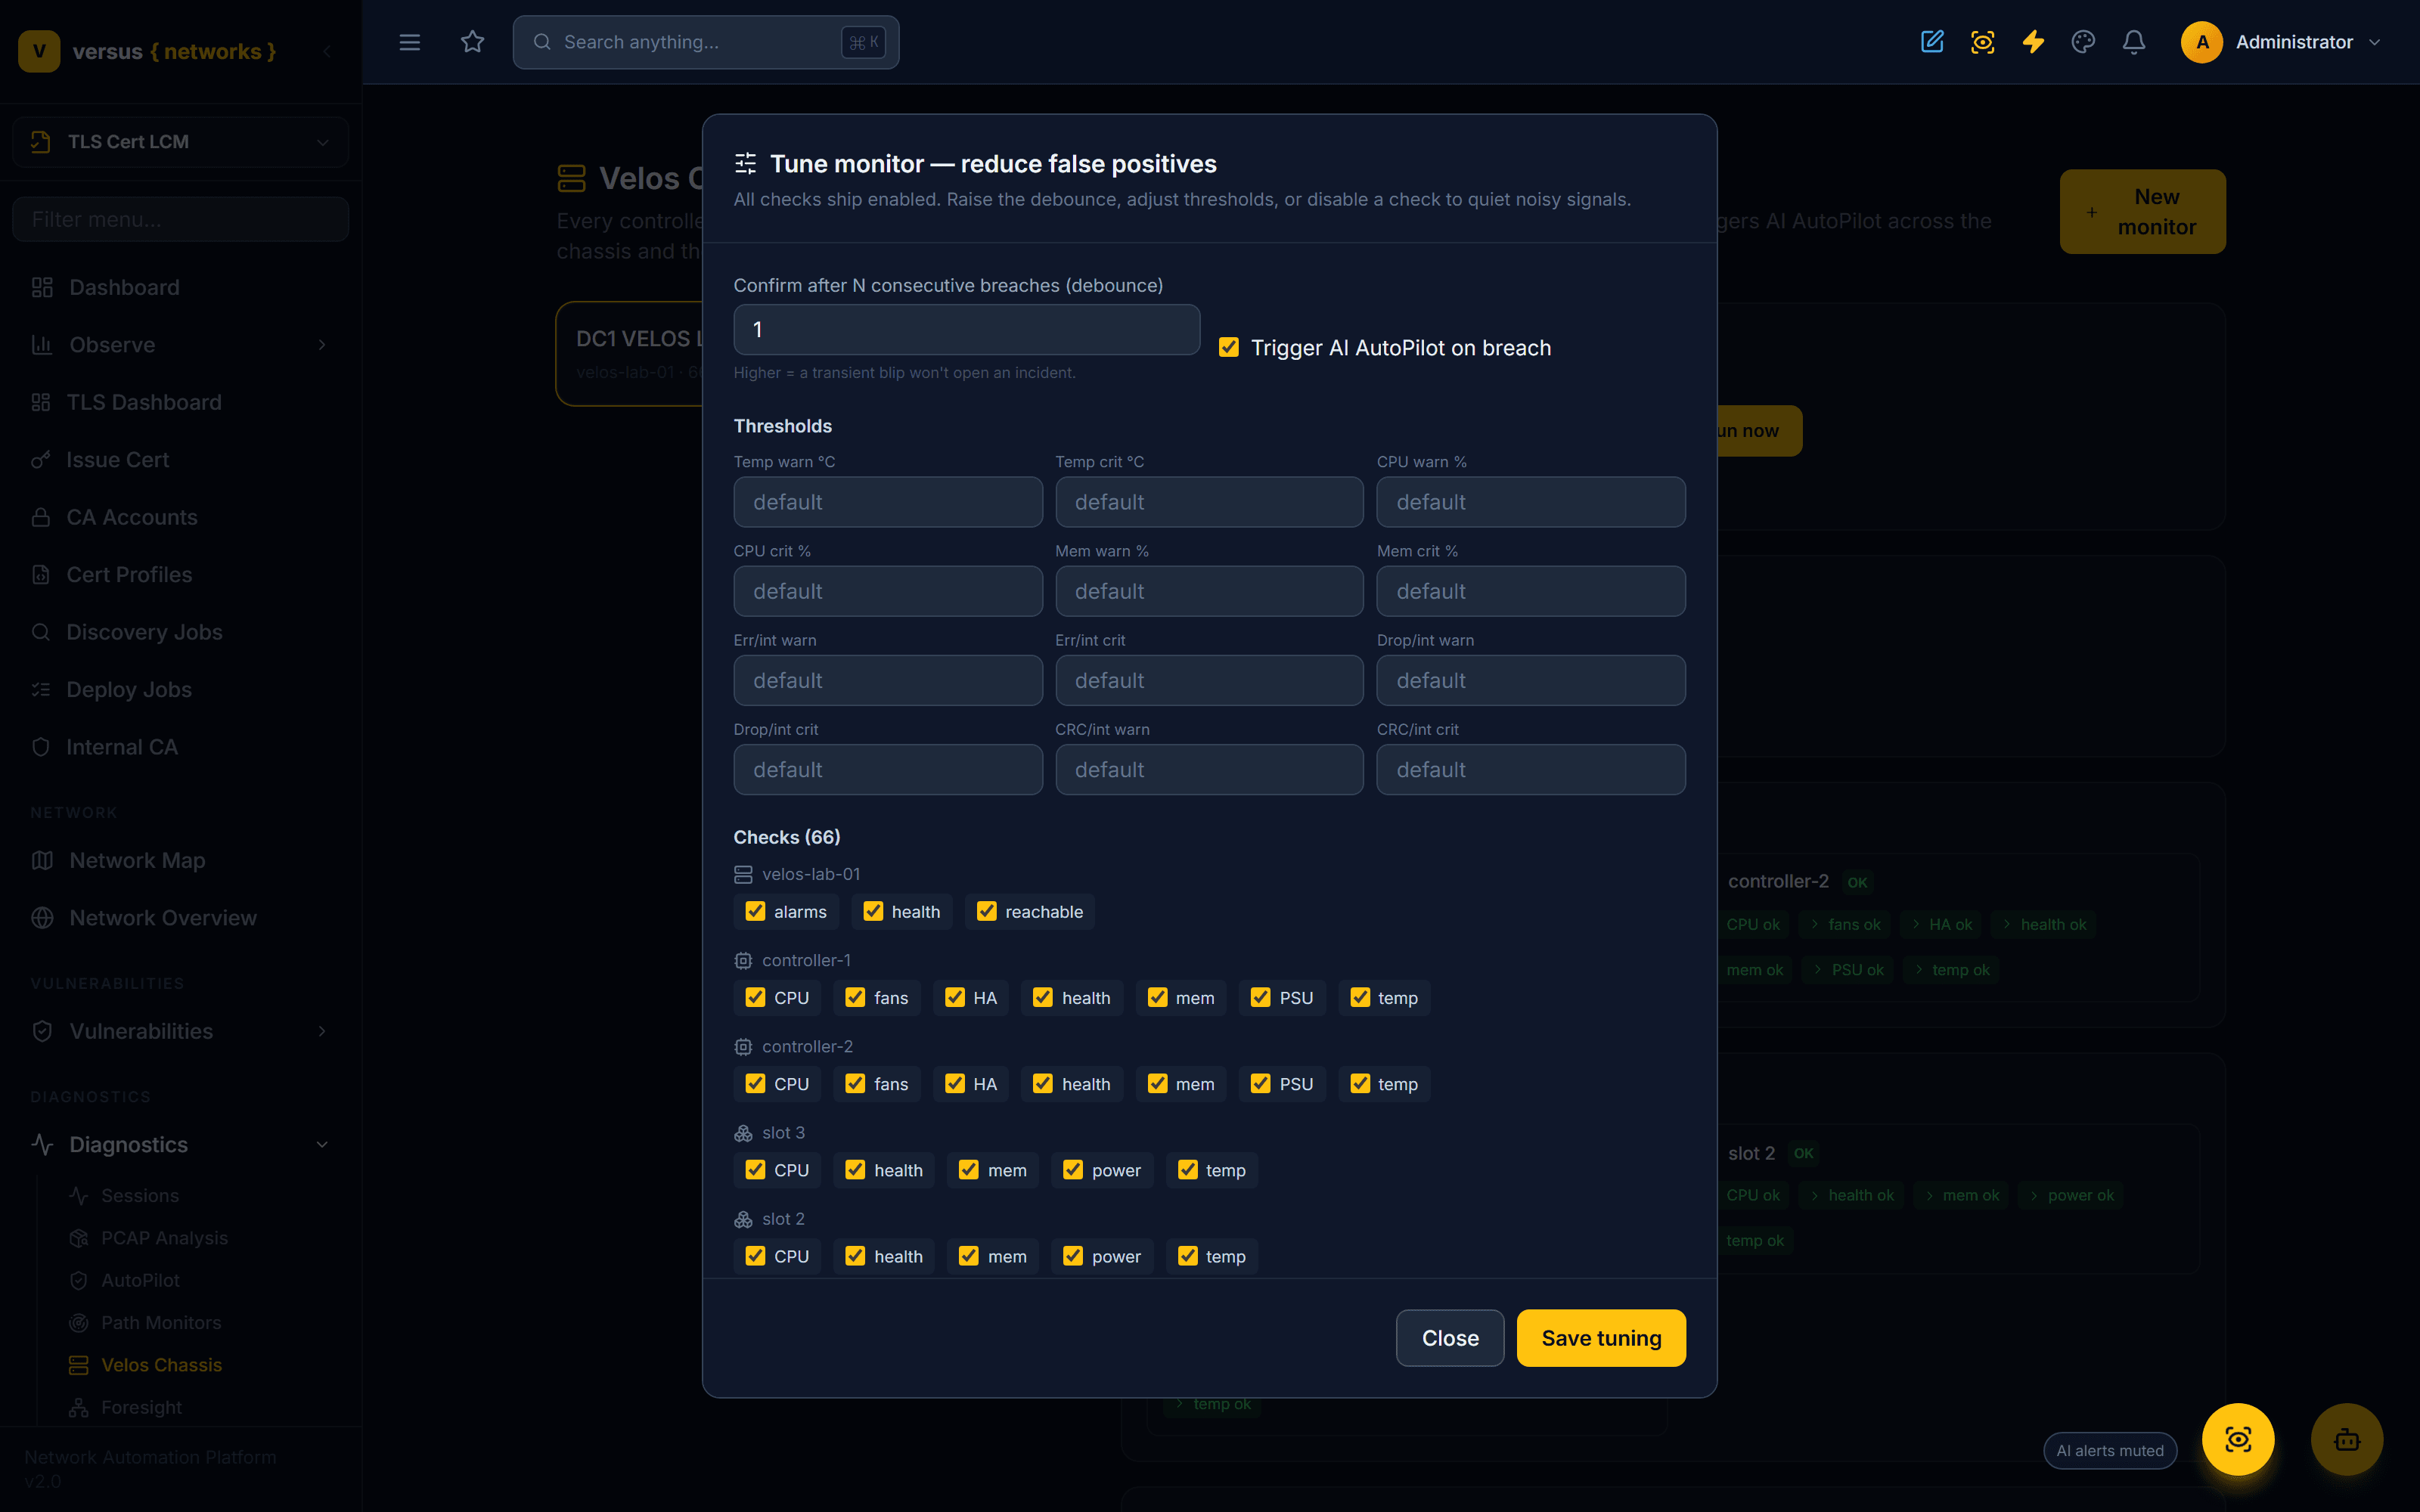Click the Network Map icon
The image size is (2420, 1512).
(x=42, y=860)
